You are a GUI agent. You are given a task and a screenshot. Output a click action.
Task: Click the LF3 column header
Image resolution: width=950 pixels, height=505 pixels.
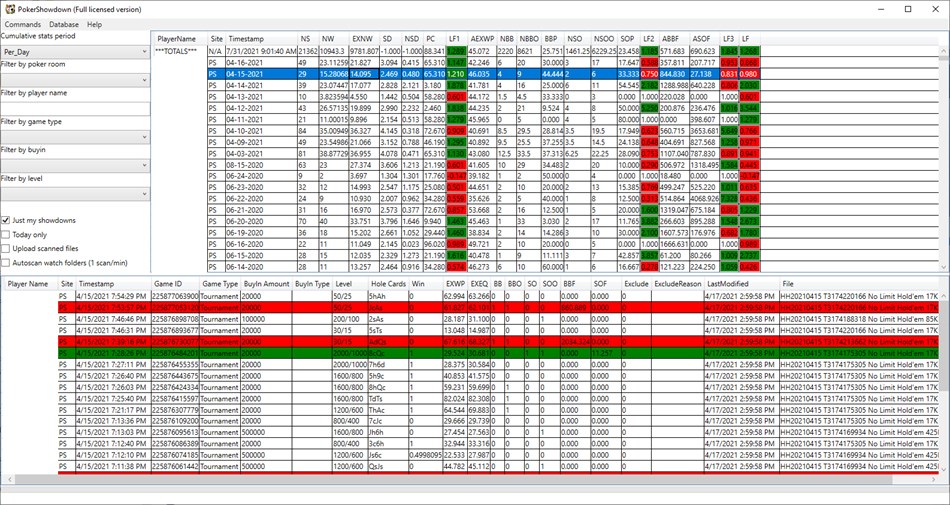pos(730,39)
